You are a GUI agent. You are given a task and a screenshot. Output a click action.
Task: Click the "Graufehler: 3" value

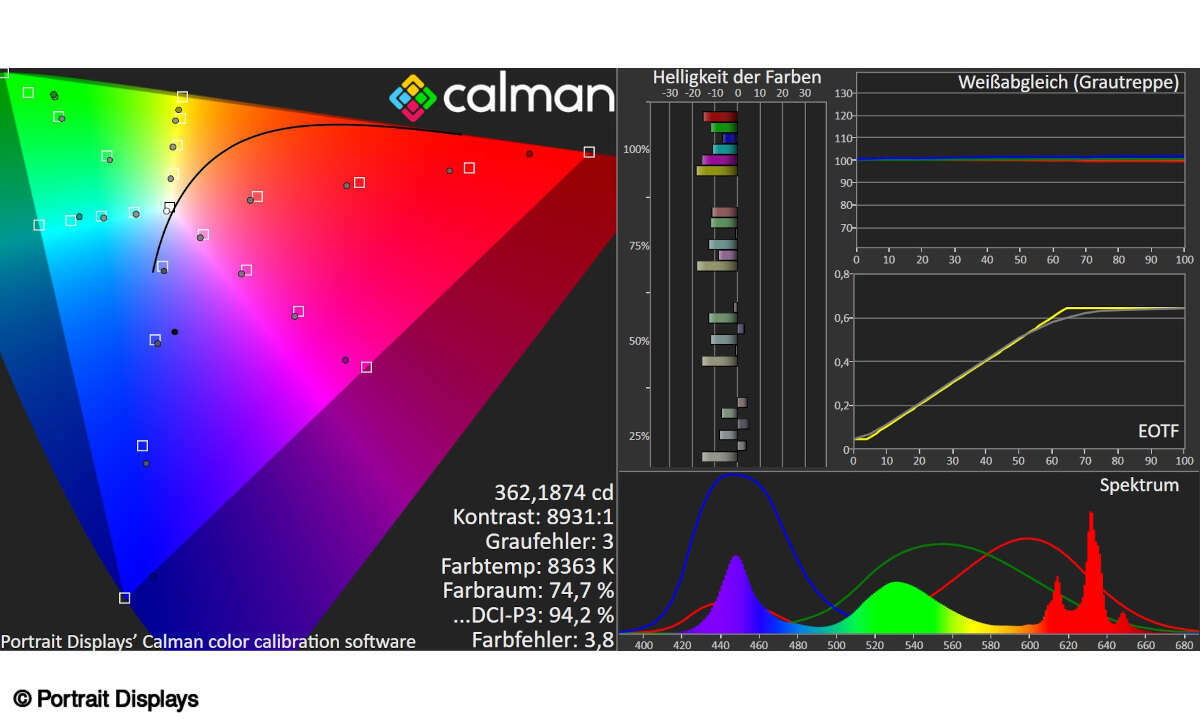pyautogui.click(x=549, y=542)
